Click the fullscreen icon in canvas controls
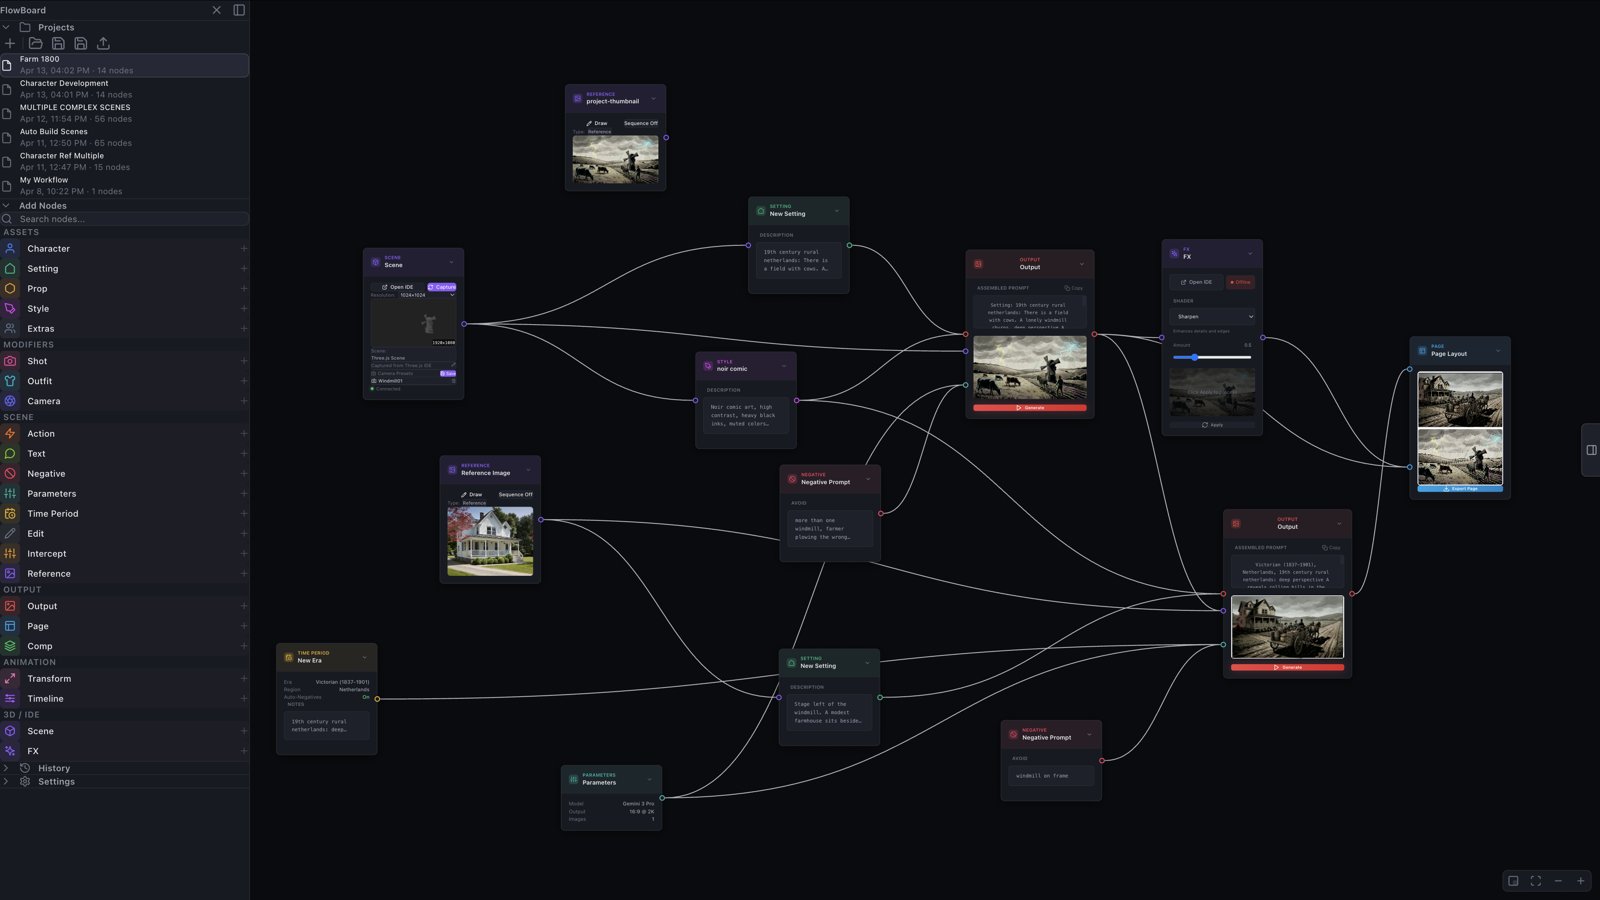 [x=1536, y=881]
